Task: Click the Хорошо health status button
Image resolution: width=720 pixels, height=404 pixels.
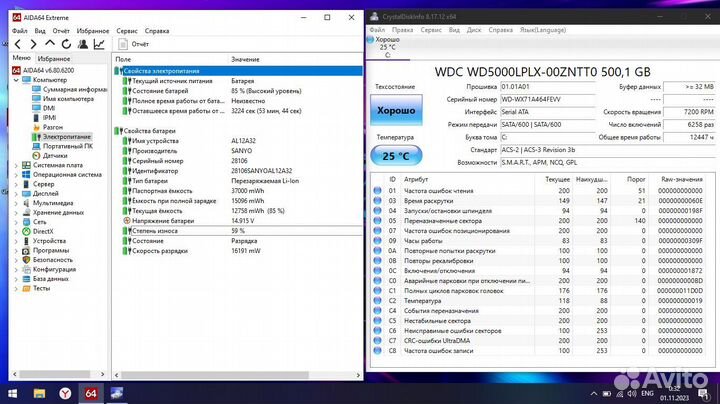Action: [396, 110]
